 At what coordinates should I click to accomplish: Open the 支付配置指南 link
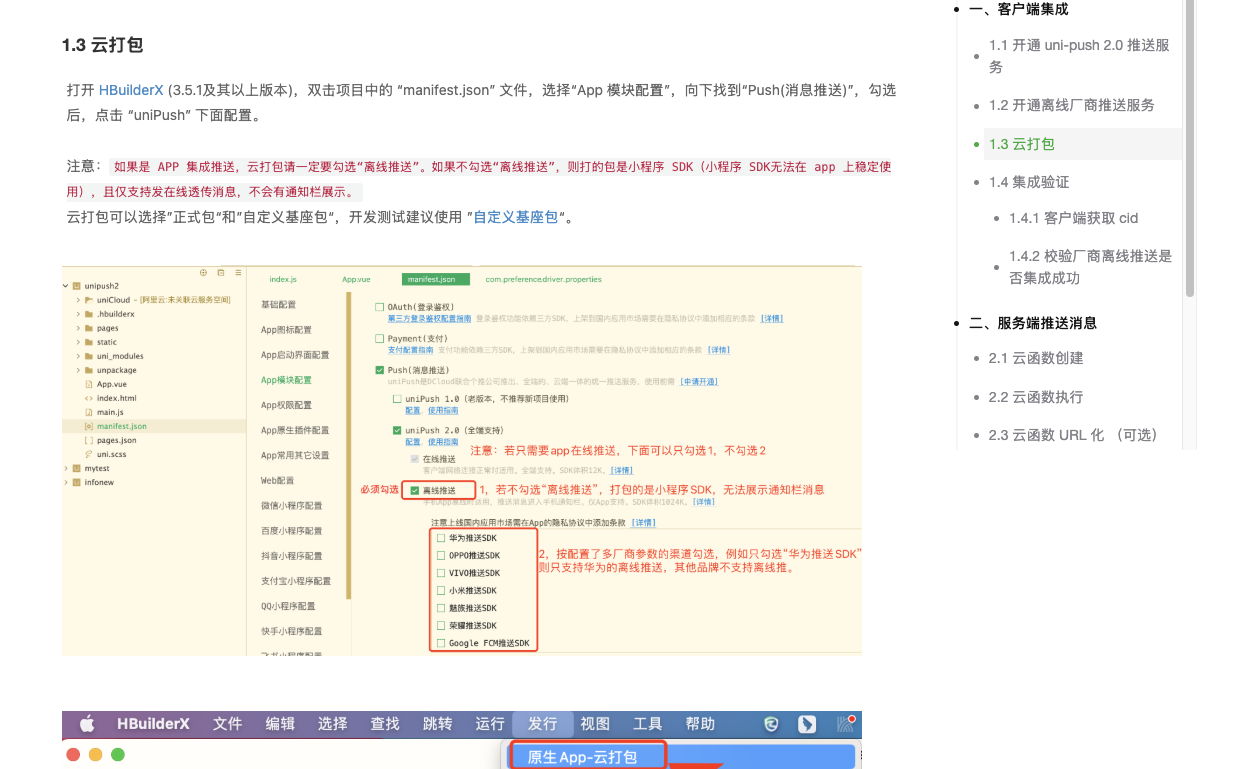(411, 350)
